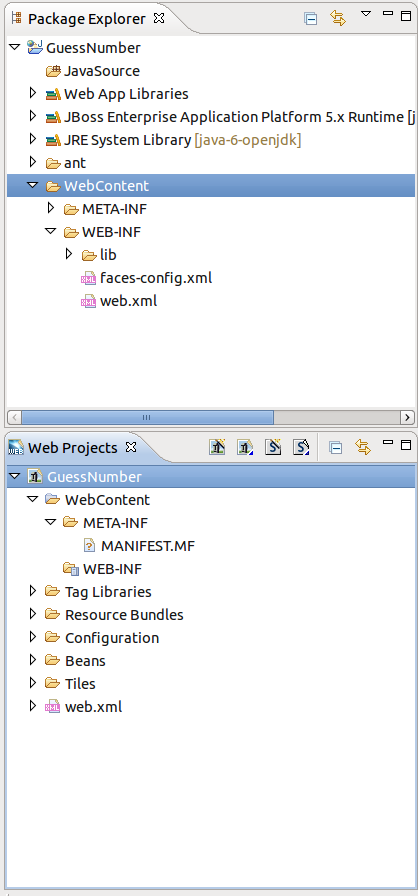Select the Web Projects tab
Viewport: 418px width, 896px height.
pyautogui.click(x=73, y=448)
